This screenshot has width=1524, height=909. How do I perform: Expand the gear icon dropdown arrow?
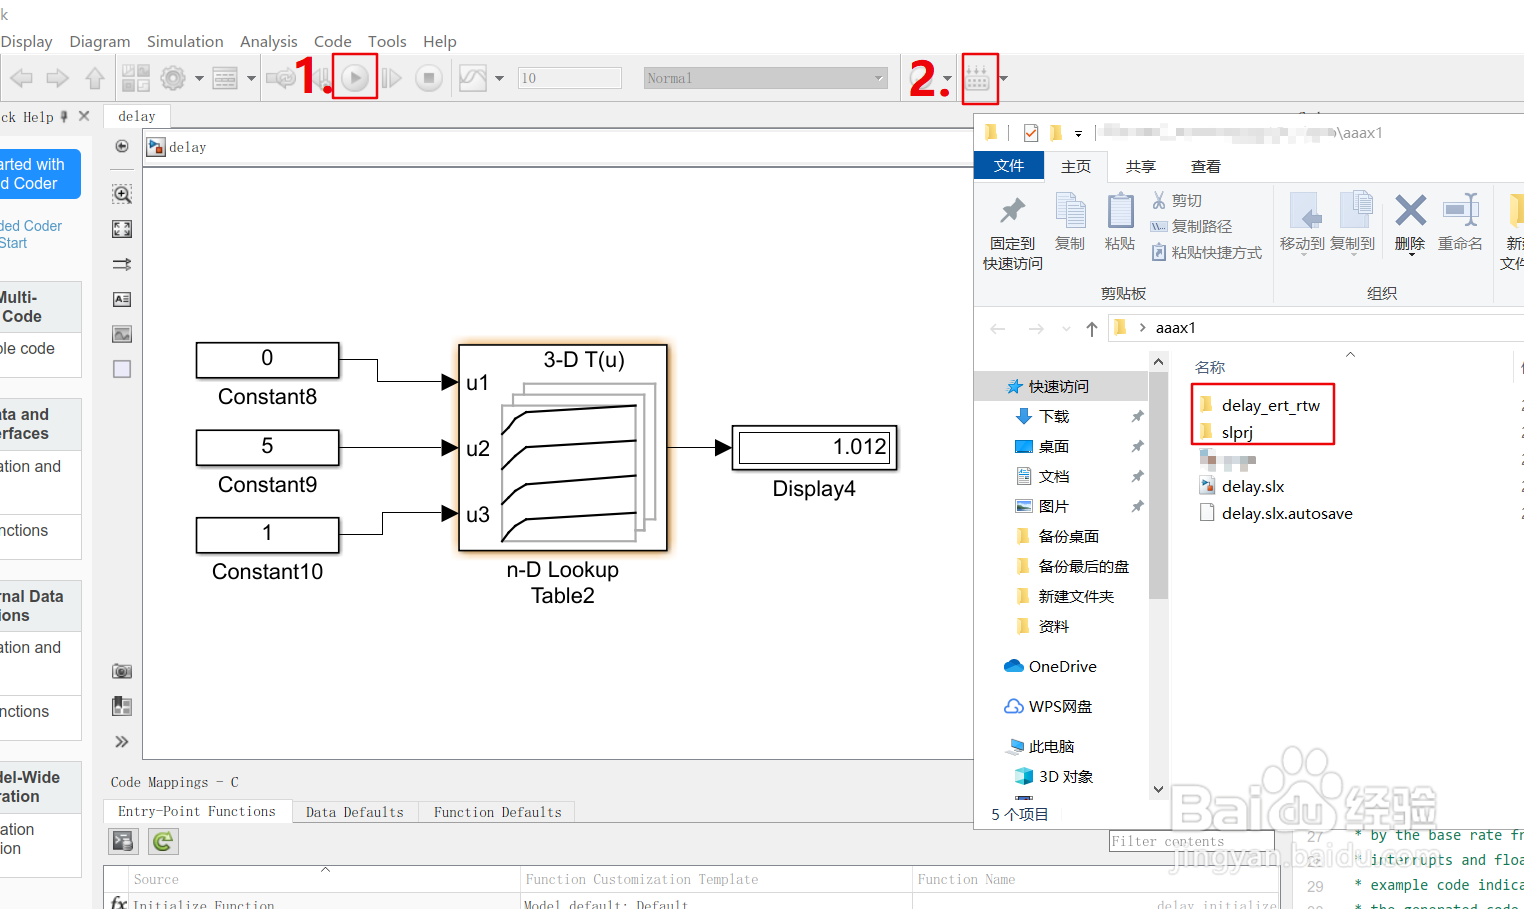pos(199,78)
